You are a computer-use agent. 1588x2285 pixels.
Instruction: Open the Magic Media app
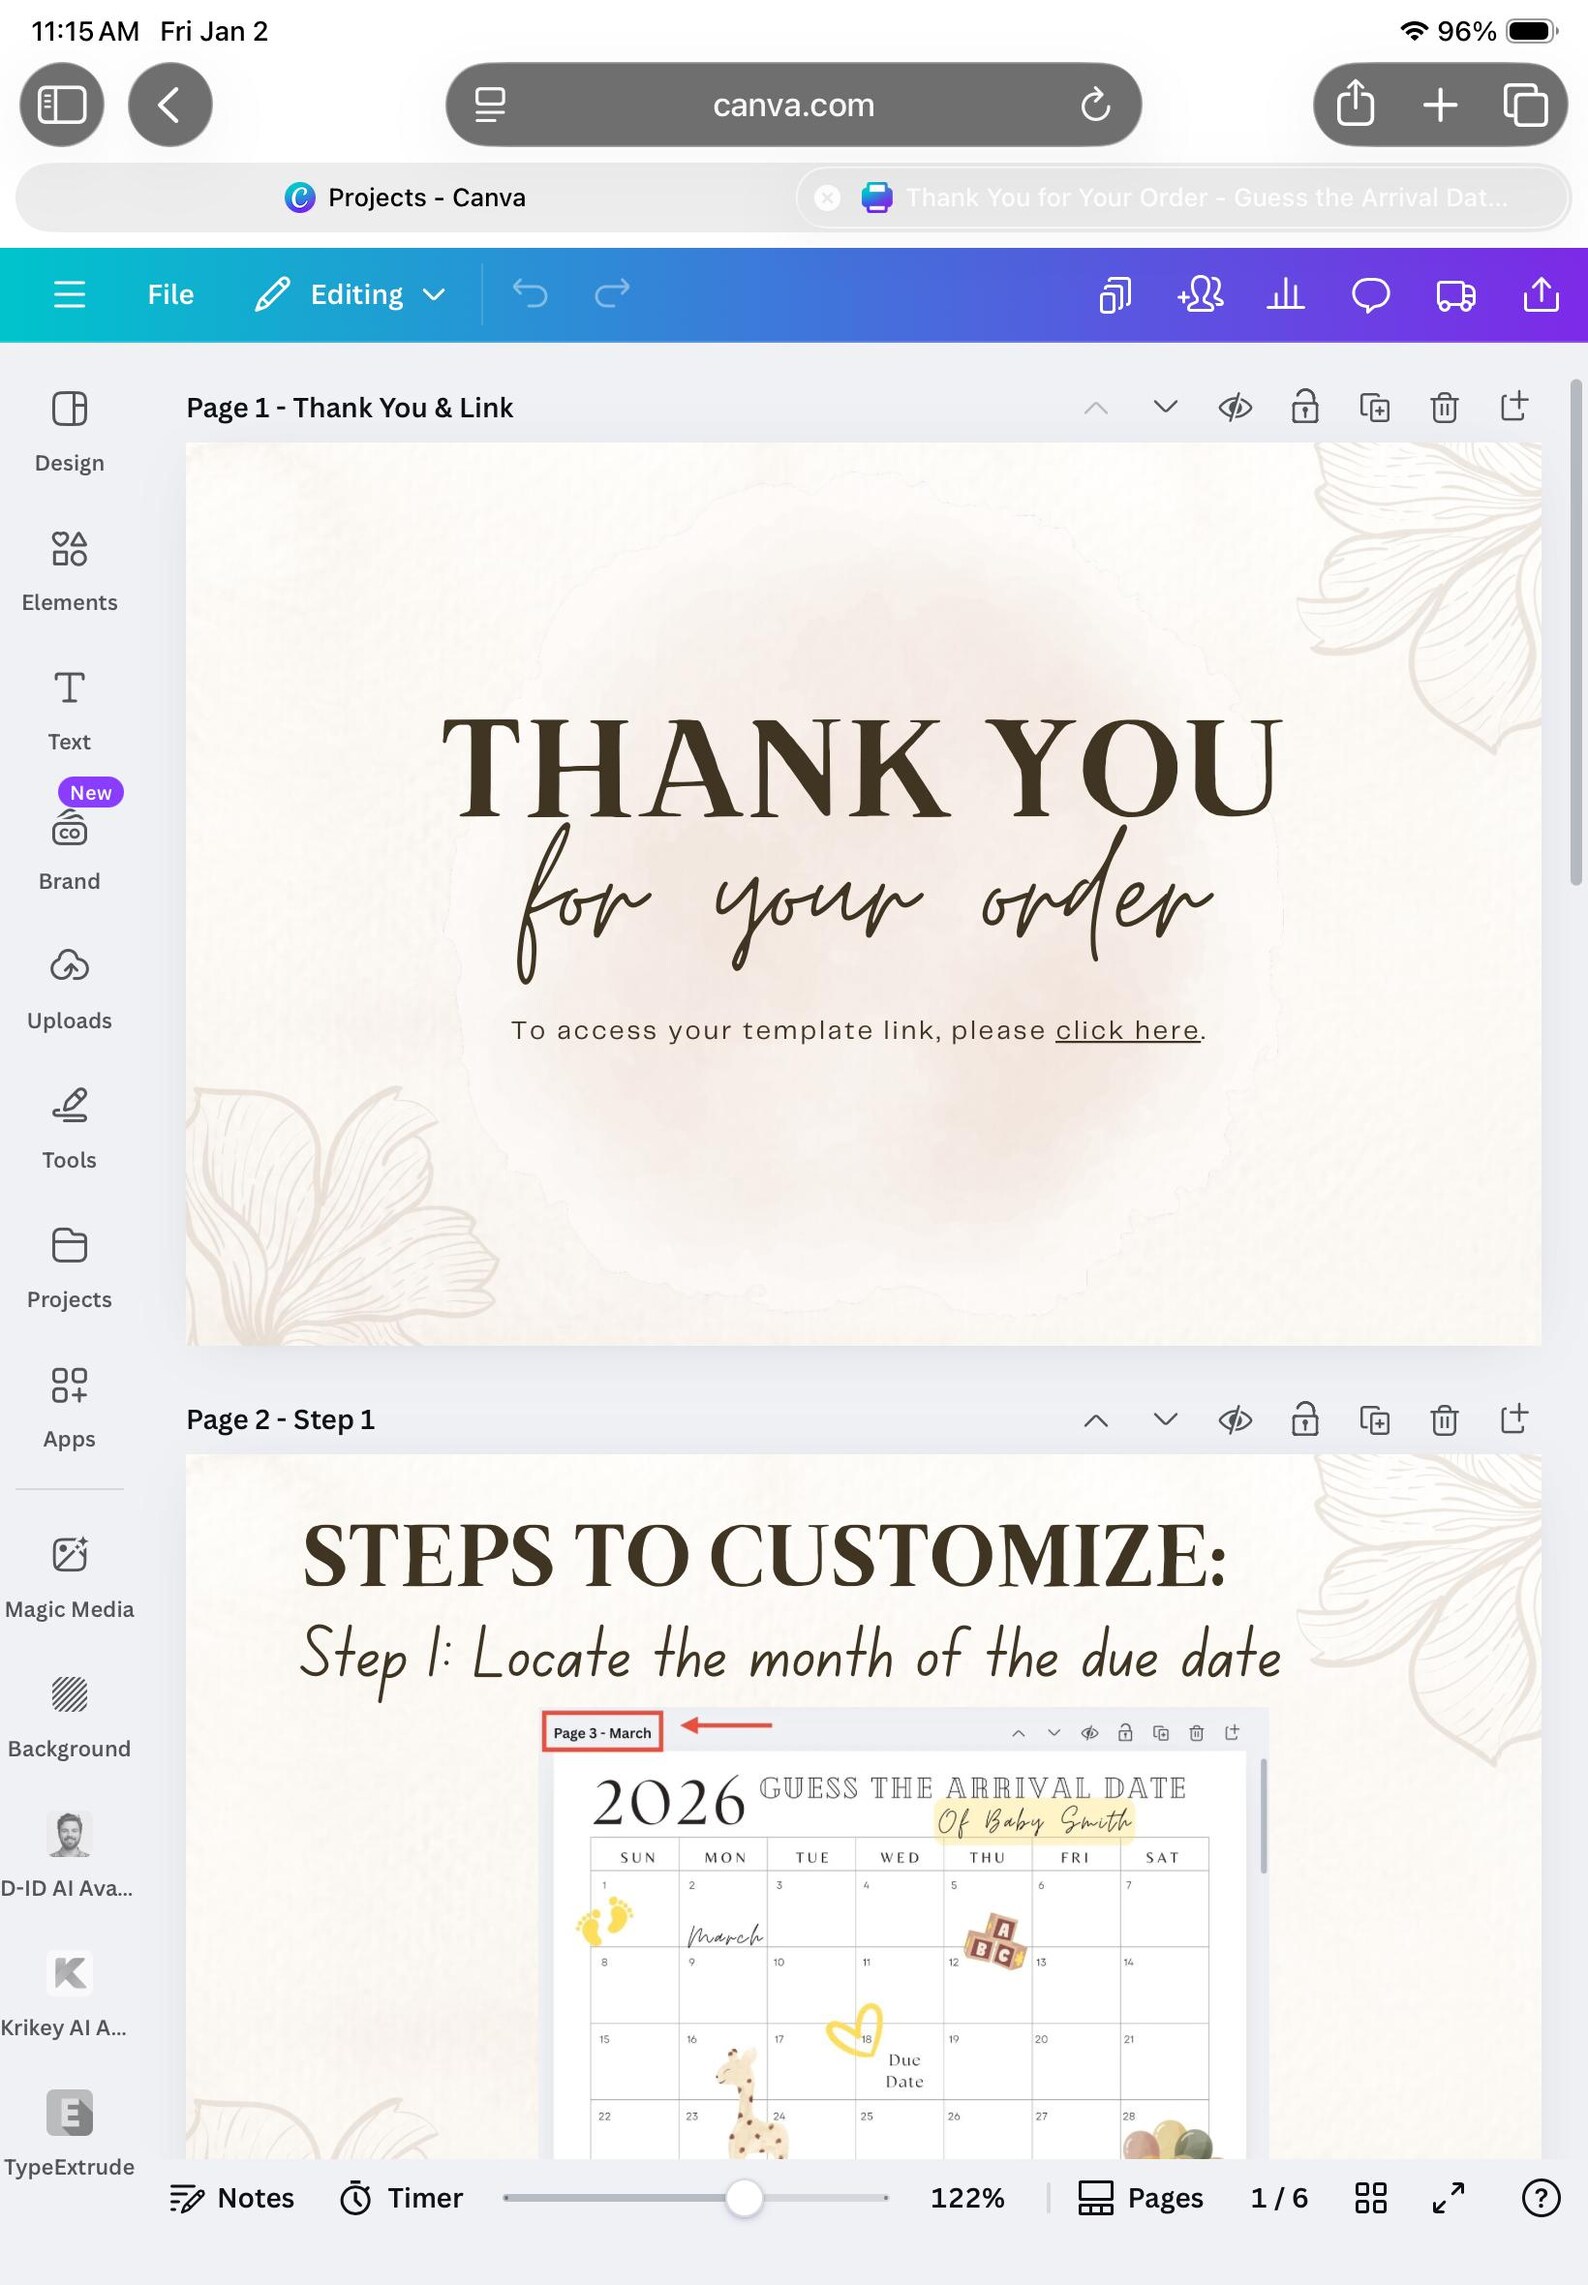click(69, 1576)
